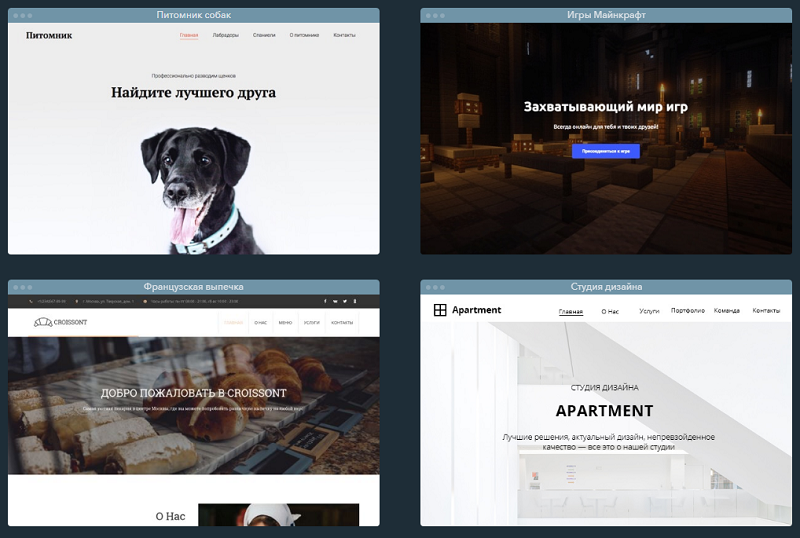Click the 'СТУДИЯ ДИЗАЙНА' subtitle text
The width and height of the screenshot is (800, 538).
click(605, 387)
